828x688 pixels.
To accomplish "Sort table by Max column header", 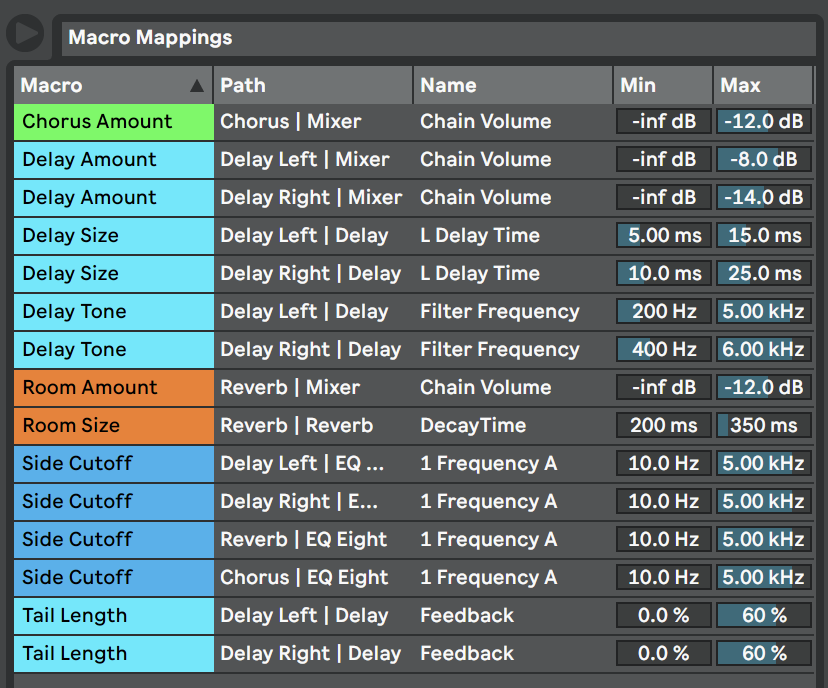I will [x=764, y=86].
